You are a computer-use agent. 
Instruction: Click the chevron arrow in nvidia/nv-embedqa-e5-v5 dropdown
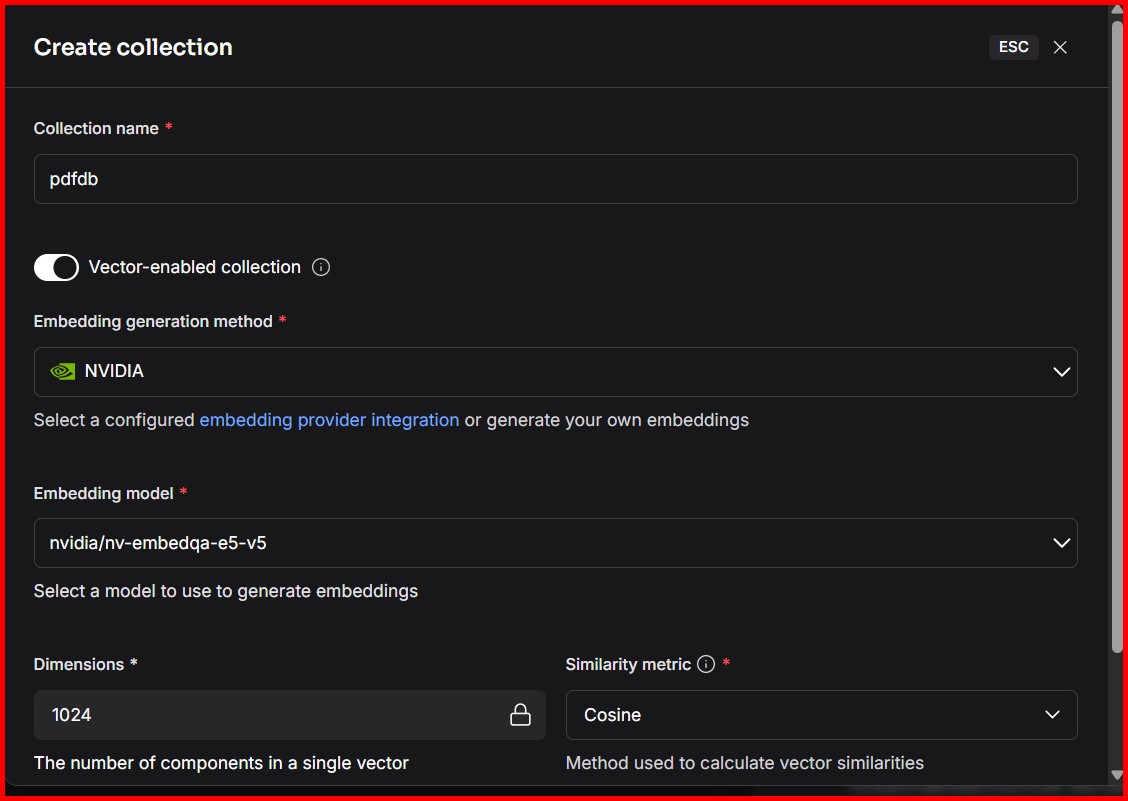tap(1061, 543)
